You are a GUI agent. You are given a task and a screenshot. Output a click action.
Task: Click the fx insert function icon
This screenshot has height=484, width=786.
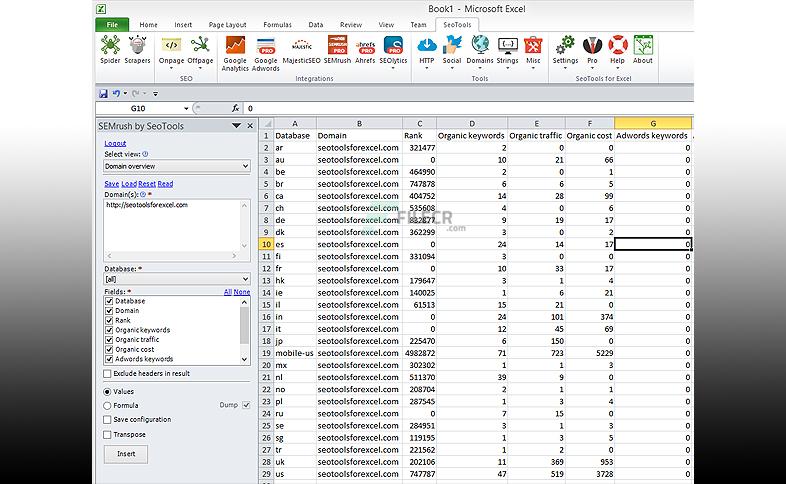pyautogui.click(x=235, y=108)
